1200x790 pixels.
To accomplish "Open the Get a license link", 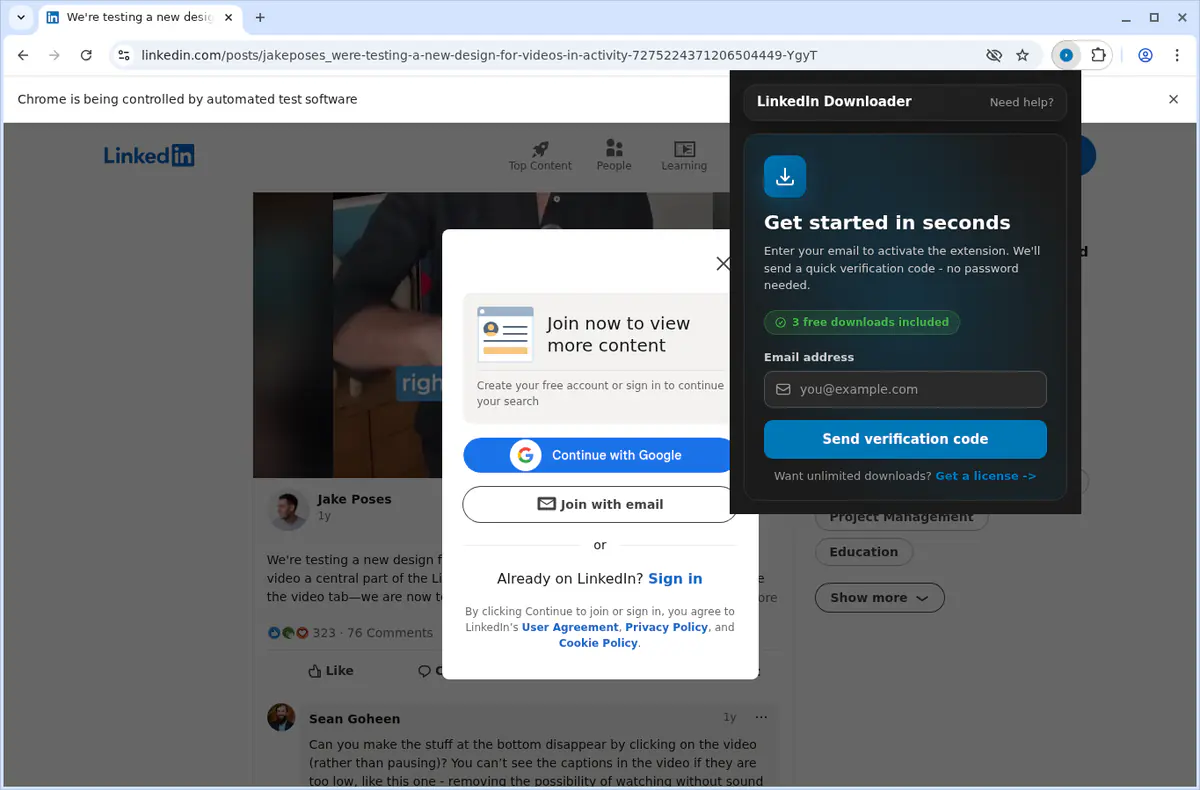I will click(x=985, y=476).
